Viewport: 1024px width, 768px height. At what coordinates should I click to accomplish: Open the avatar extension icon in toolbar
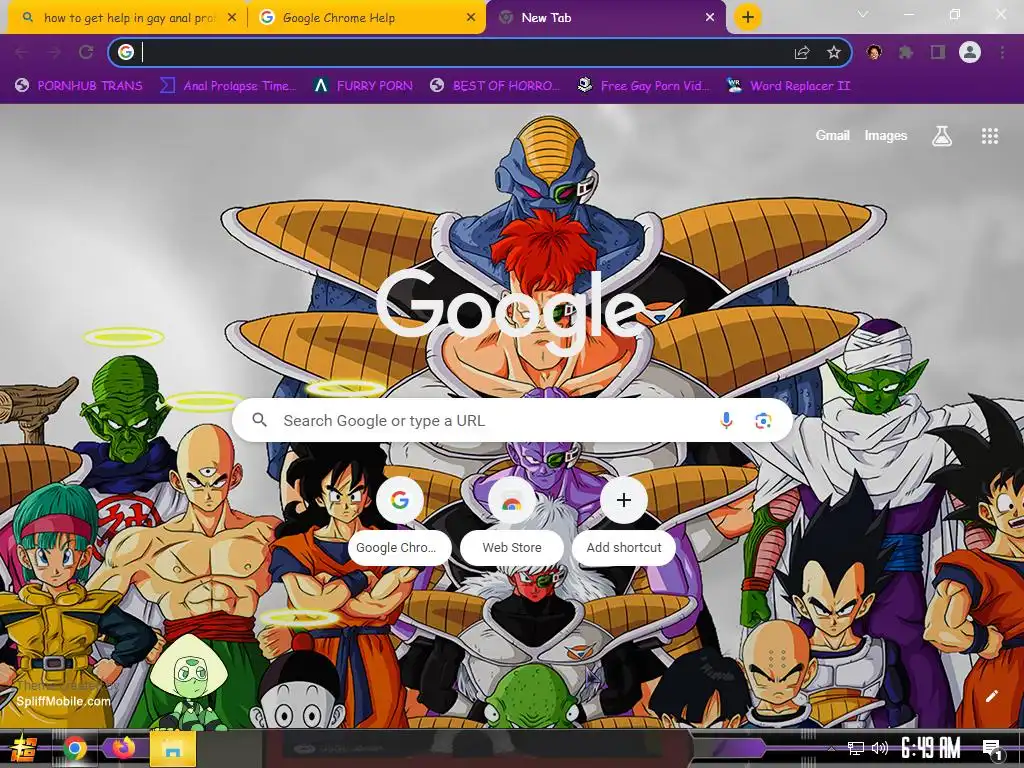coord(874,52)
